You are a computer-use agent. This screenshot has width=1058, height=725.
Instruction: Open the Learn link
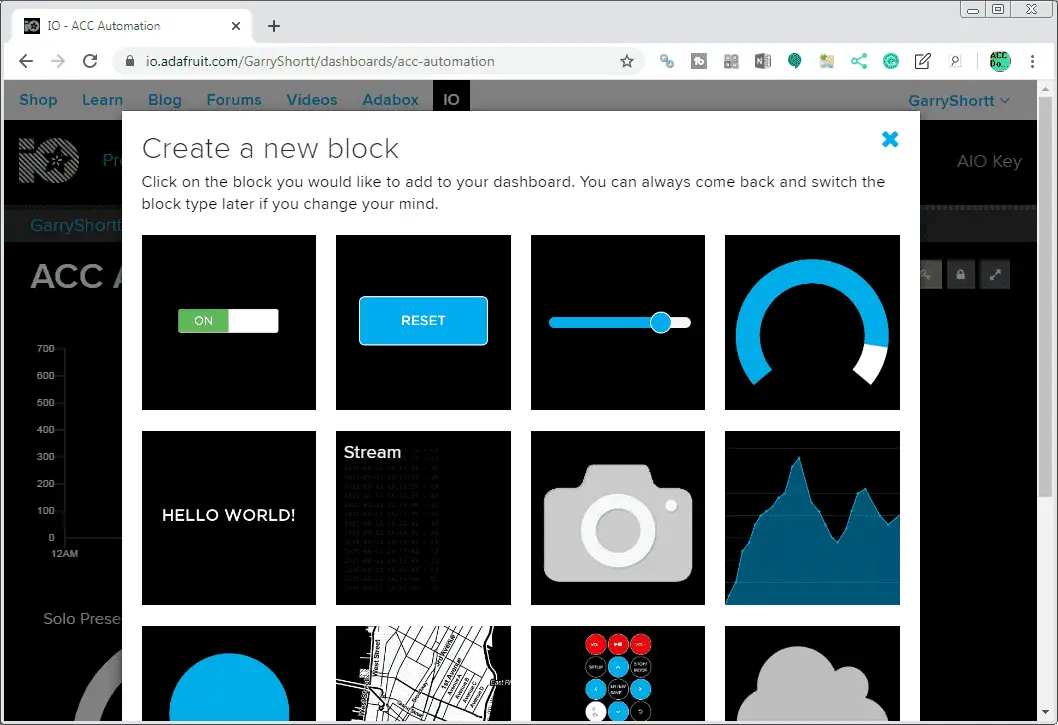click(103, 100)
